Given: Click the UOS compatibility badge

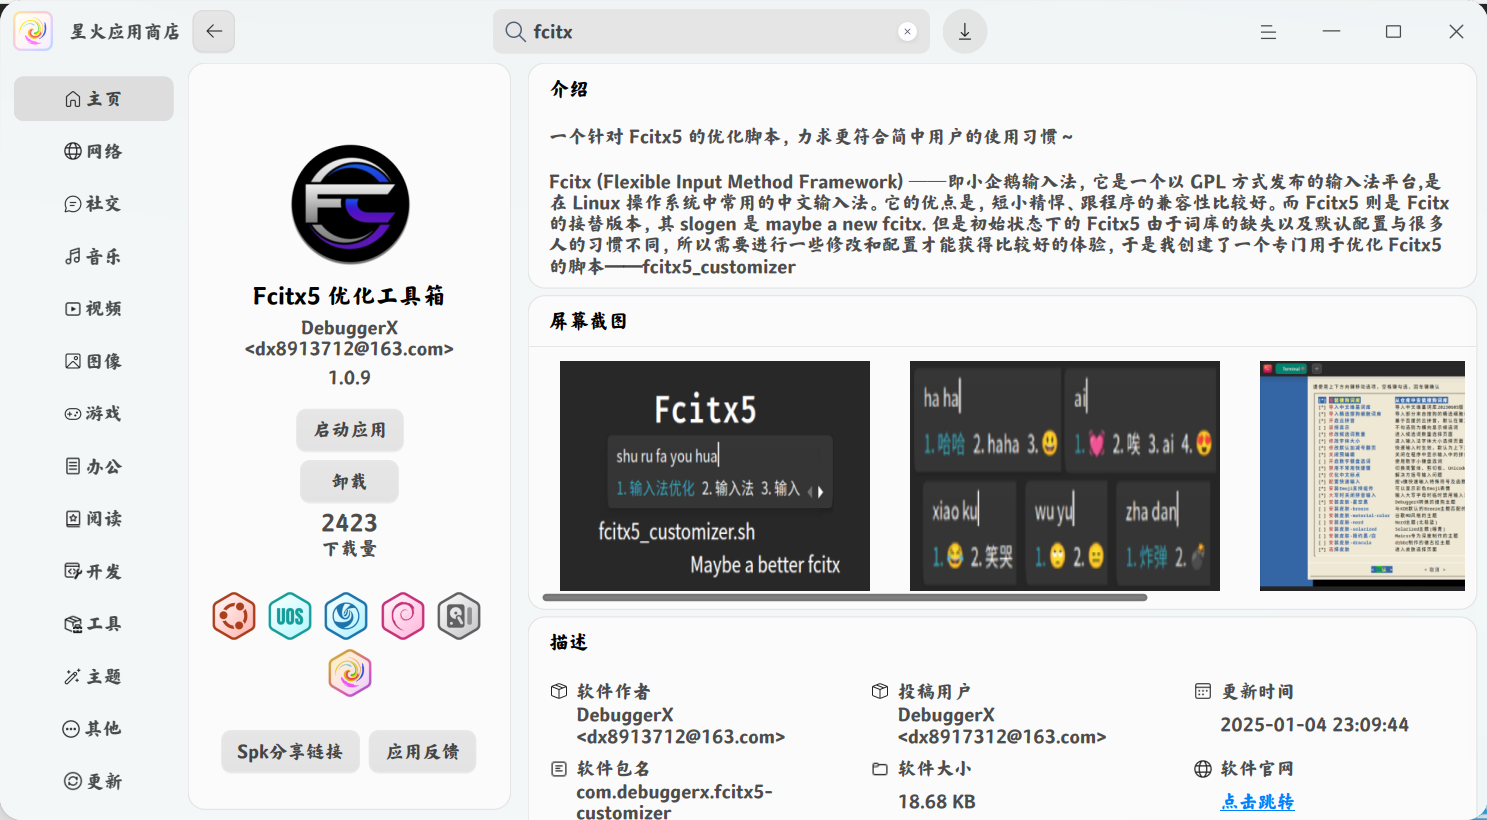Looking at the screenshot, I should pos(290,616).
